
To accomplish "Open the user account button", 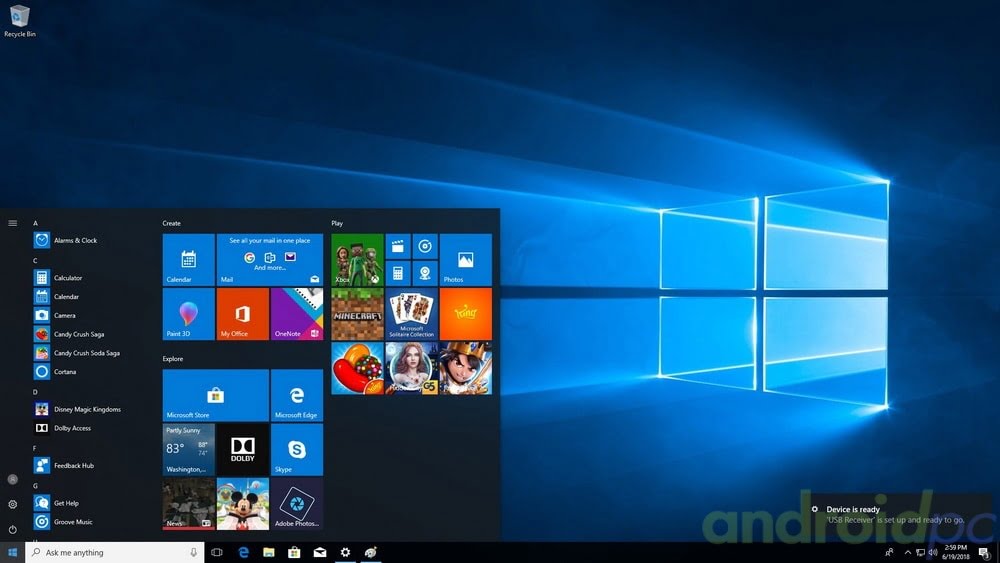I will [12, 479].
